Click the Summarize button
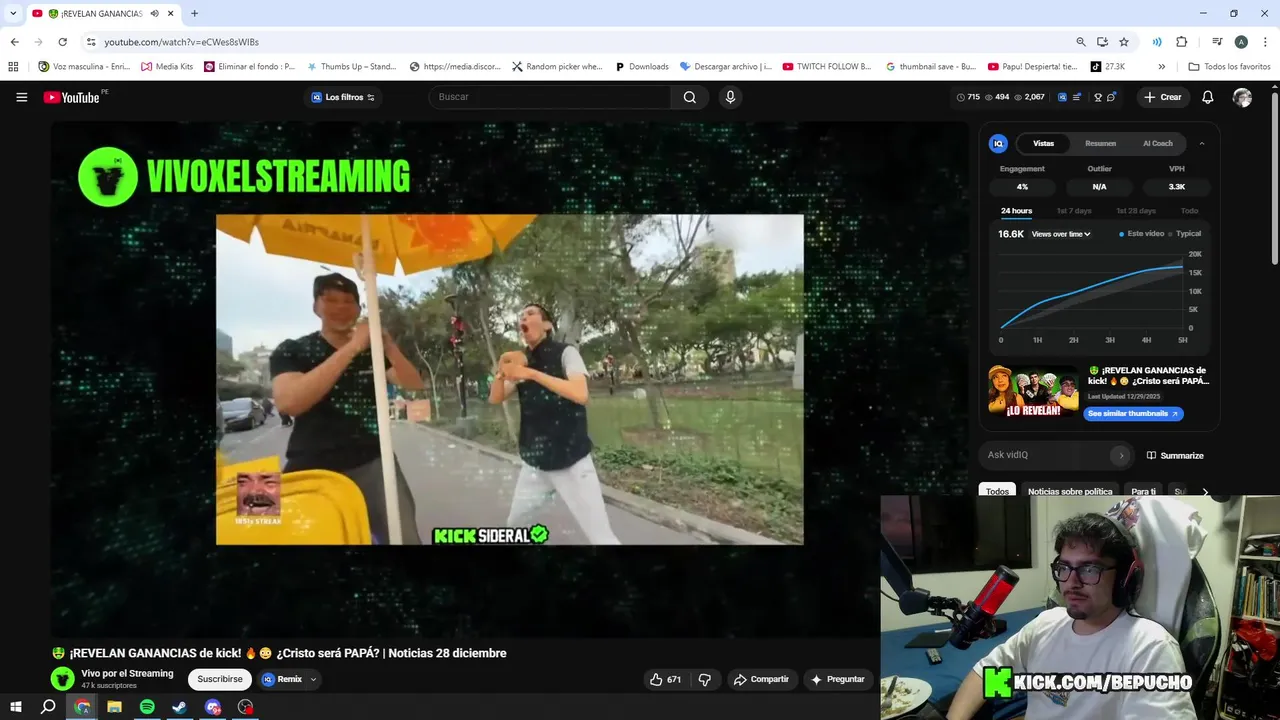 (1175, 456)
